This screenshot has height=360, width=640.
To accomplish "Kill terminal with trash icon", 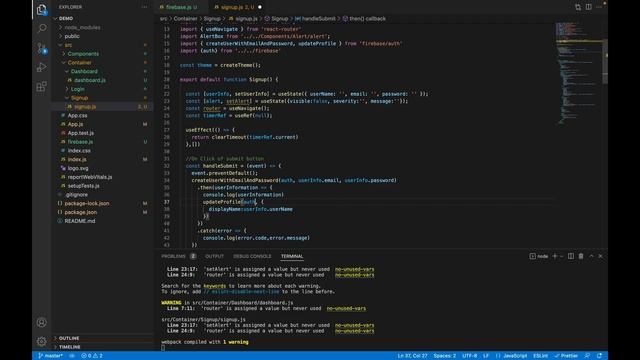I will tap(581, 256).
